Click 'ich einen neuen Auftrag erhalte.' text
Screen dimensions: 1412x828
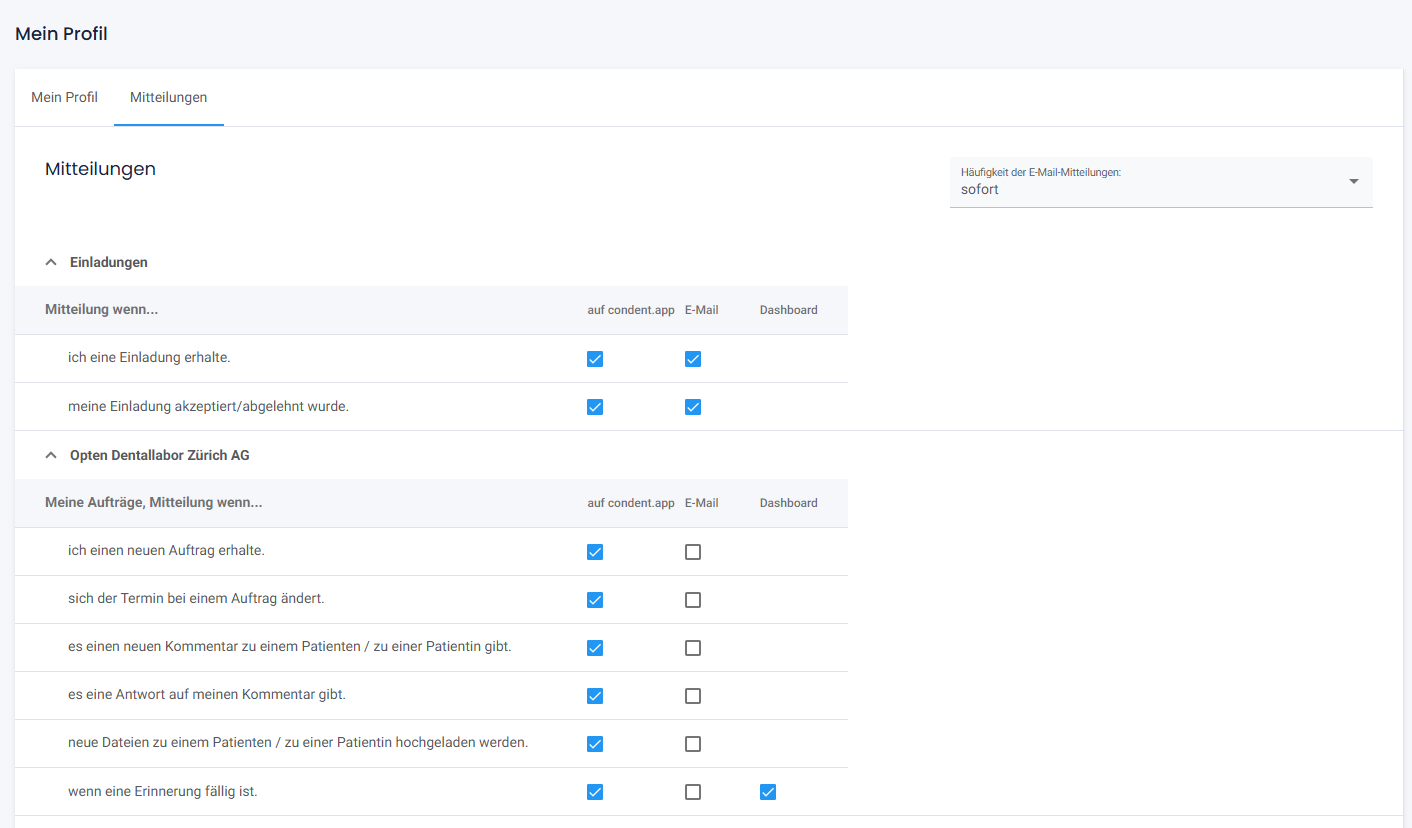pos(166,550)
